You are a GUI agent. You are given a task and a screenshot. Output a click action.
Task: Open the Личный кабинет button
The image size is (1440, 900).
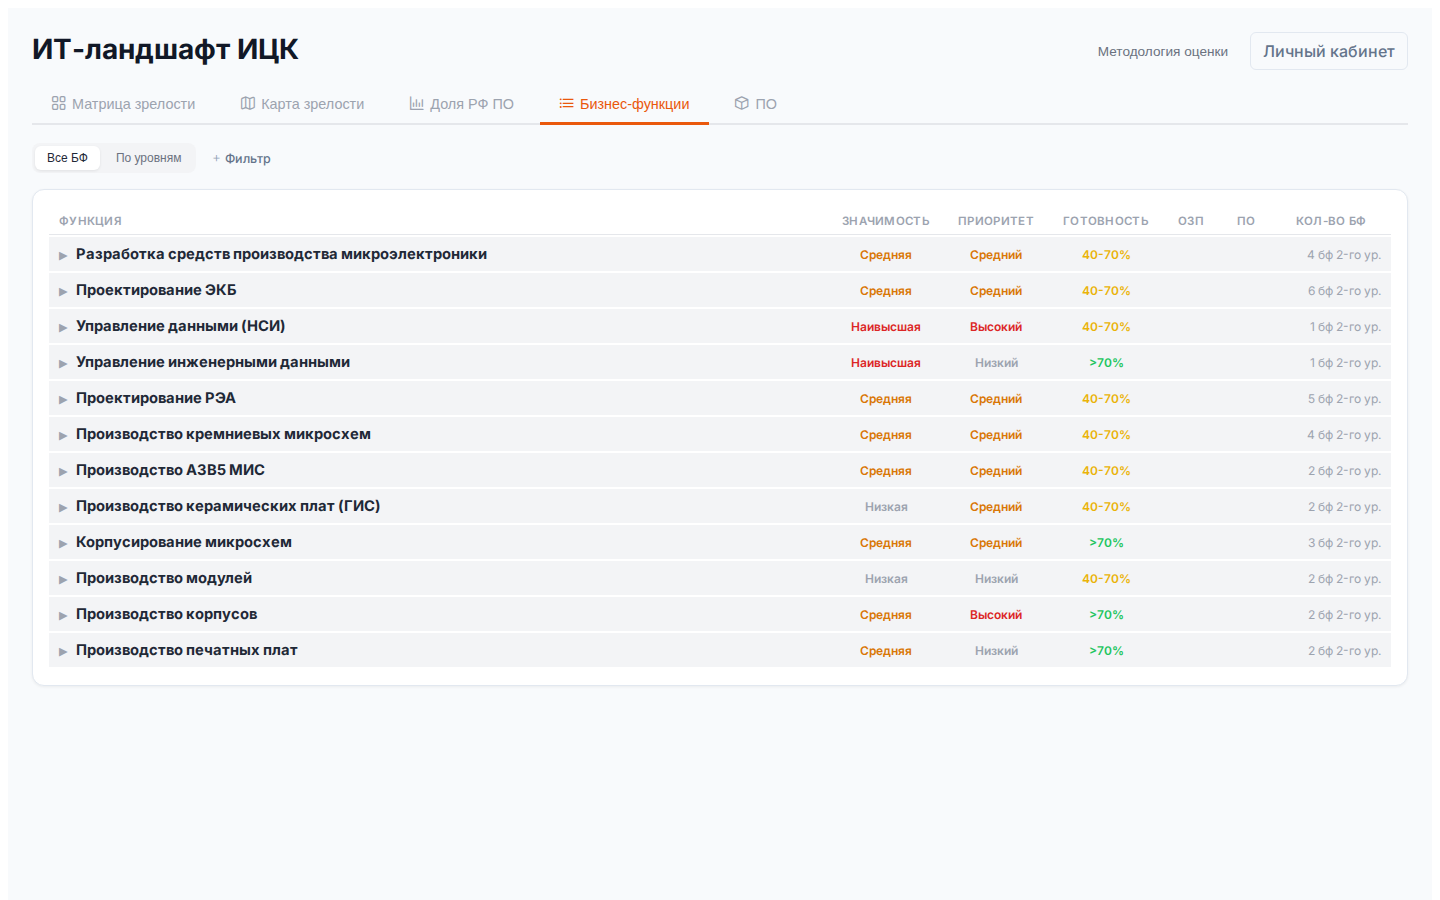[x=1328, y=51]
